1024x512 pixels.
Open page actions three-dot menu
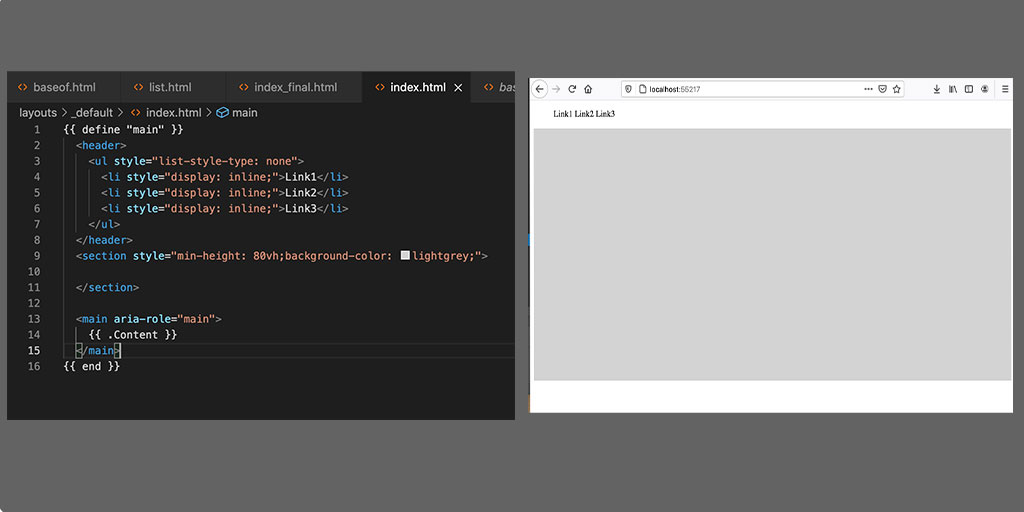click(x=869, y=89)
